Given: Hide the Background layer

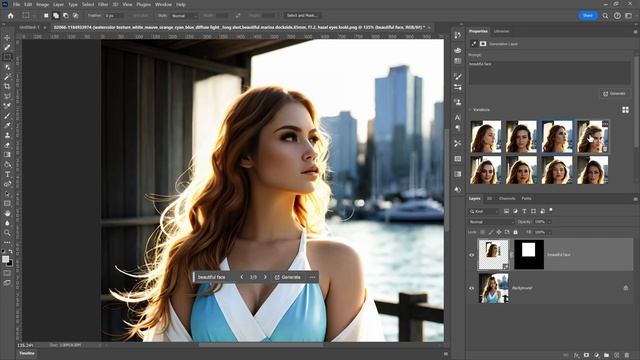Looking at the screenshot, I should coord(472,288).
